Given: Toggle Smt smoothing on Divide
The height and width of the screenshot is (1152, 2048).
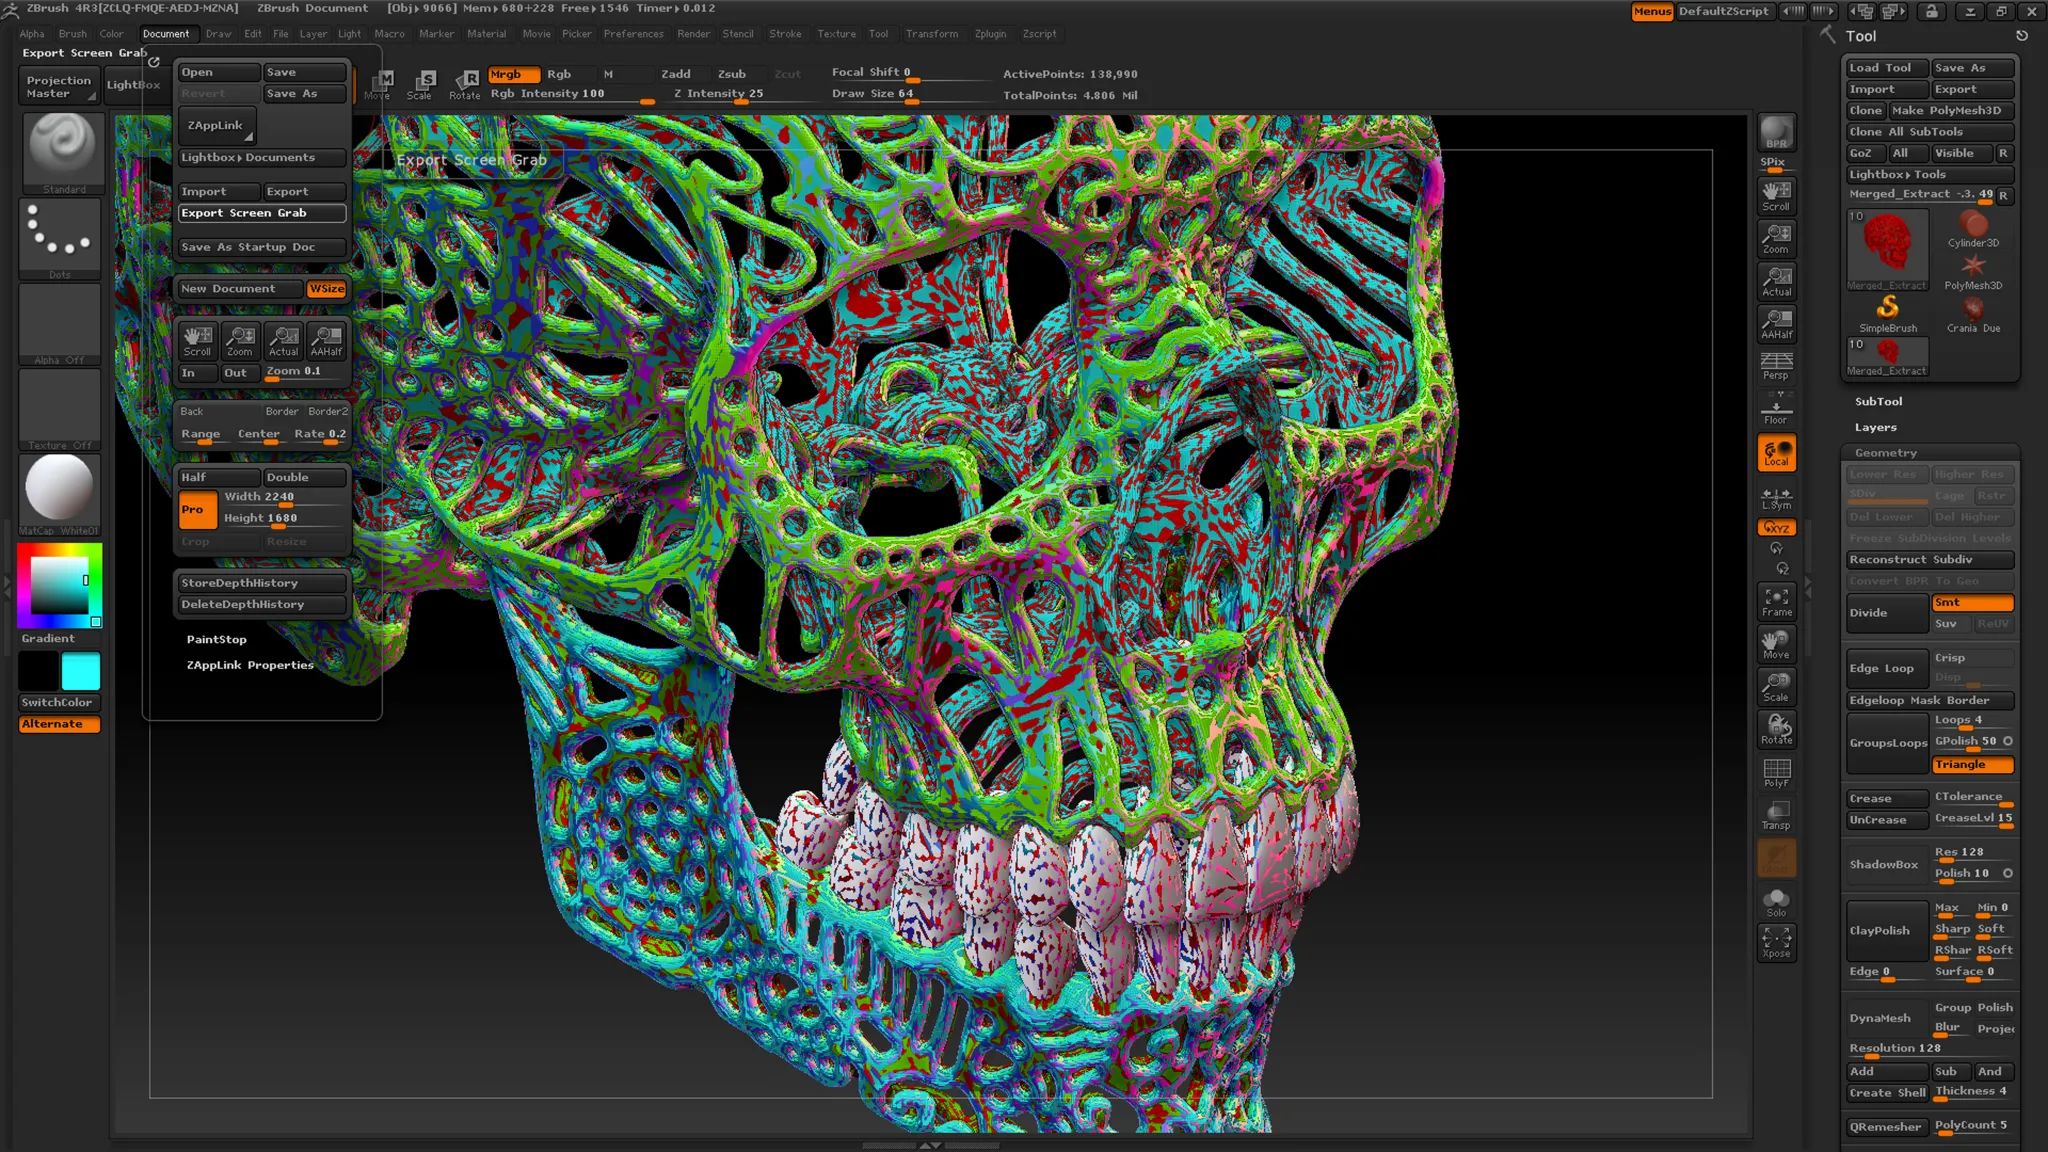Looking at the screenshot, I should tap(1972, 602).
